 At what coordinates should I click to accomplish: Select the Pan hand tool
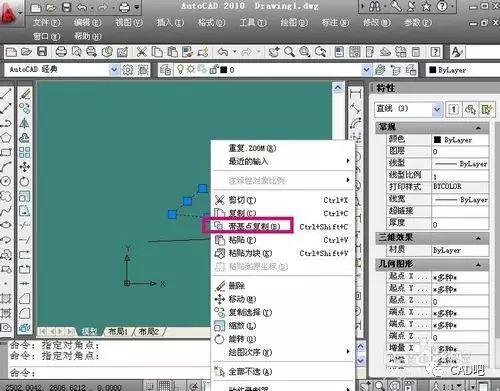pos(274,52)
